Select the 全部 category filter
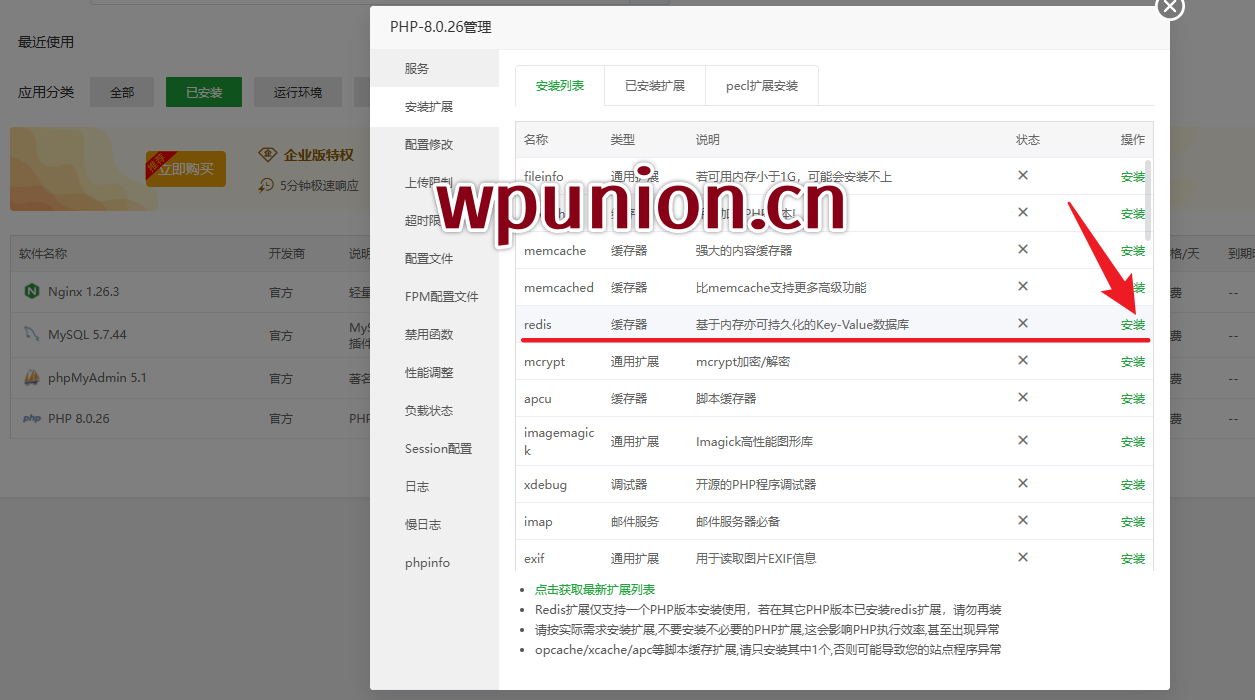The image size is (1255, 700). [x=122, y=92]
